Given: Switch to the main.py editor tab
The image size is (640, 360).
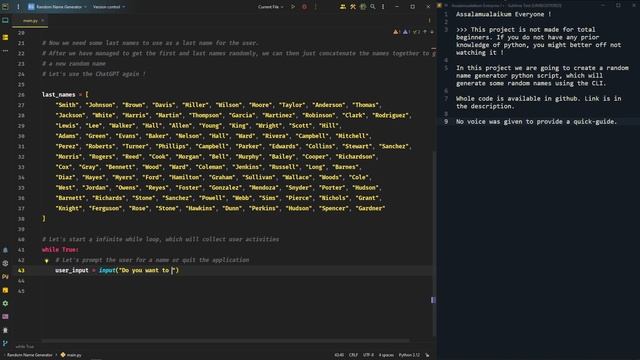Looking at the screenshot, I should tap(30, 20).
